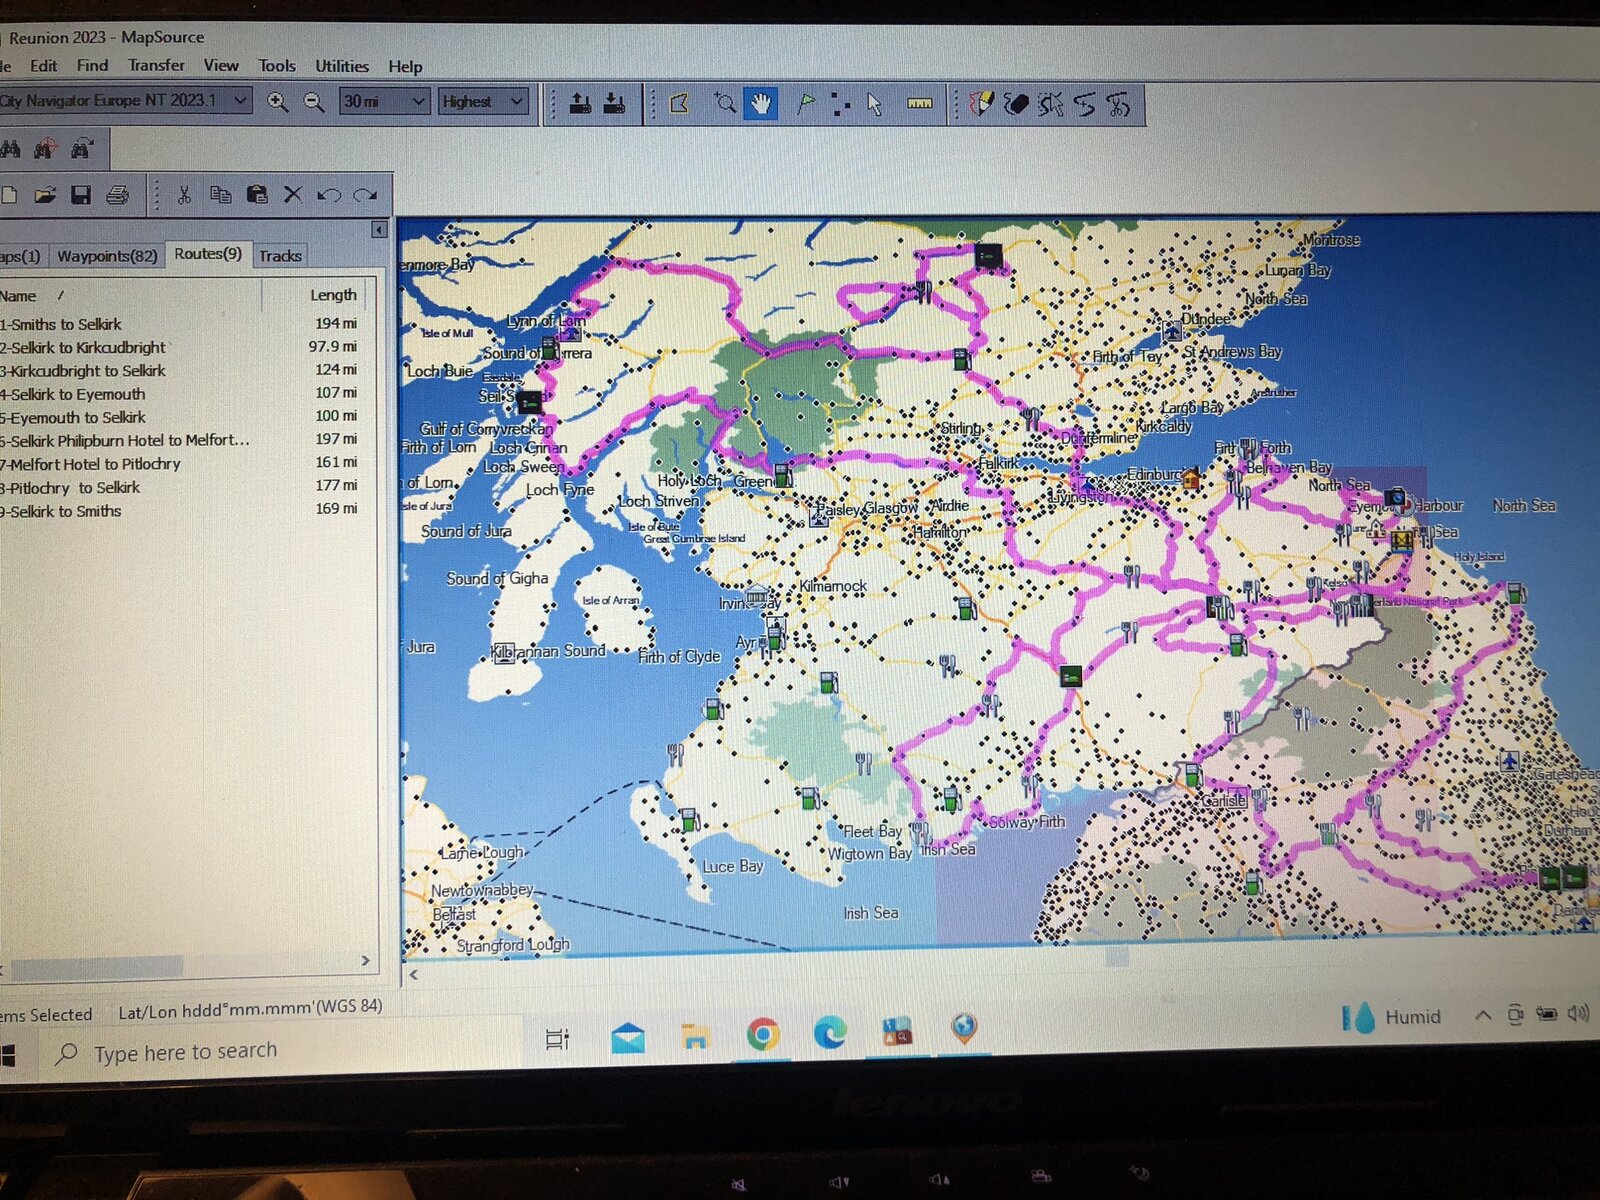Click the Cut scissors icon
This screenshot has width=1600, height=1200.
tap(184, 195)
